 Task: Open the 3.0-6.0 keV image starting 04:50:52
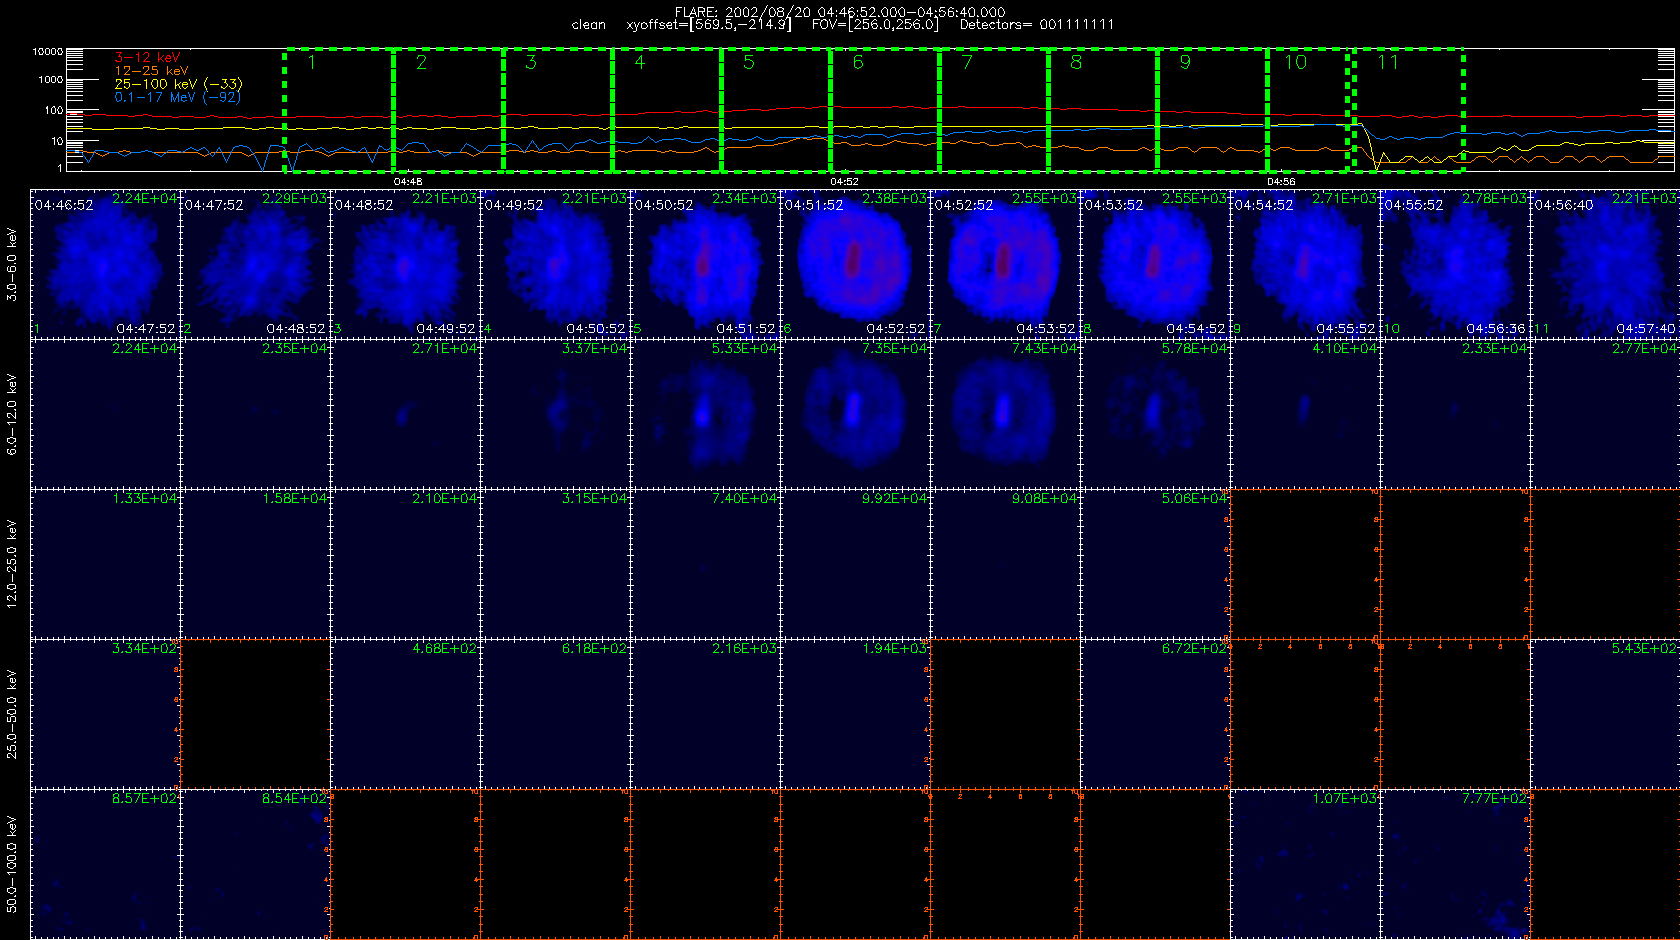point(705,264)
